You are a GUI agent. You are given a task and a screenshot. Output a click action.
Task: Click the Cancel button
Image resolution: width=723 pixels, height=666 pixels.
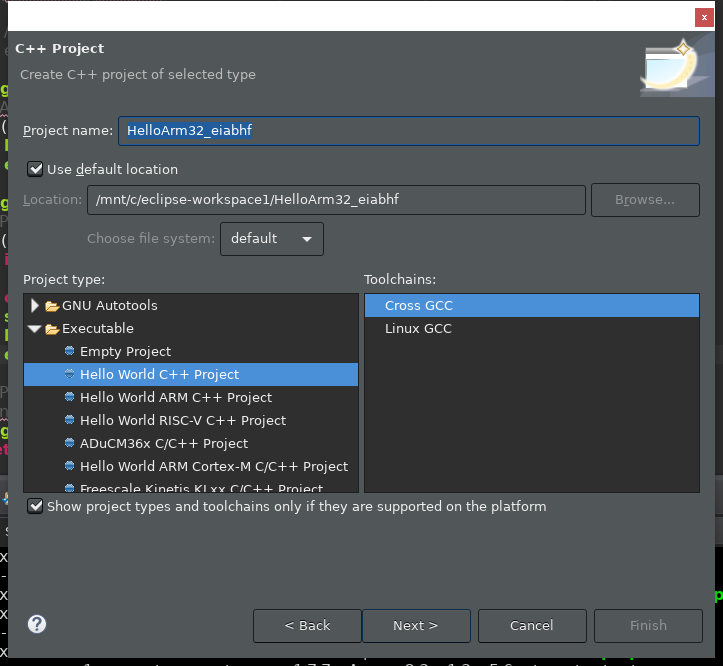tap(531, 626)
